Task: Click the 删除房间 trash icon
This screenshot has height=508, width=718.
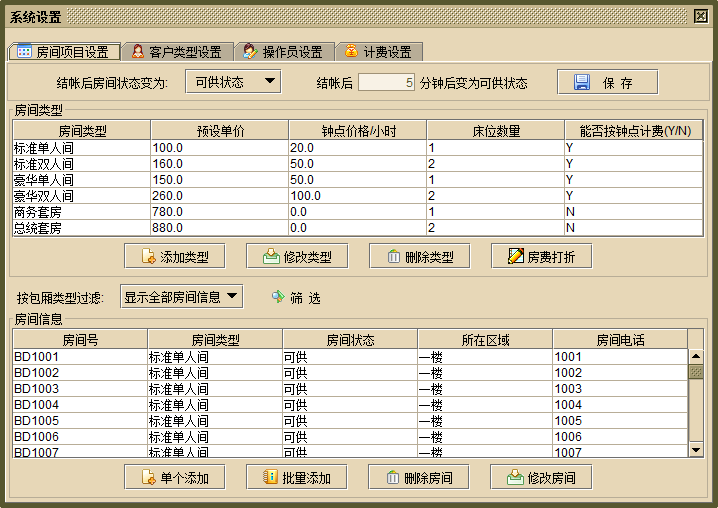Action: (x=393, y=478)
